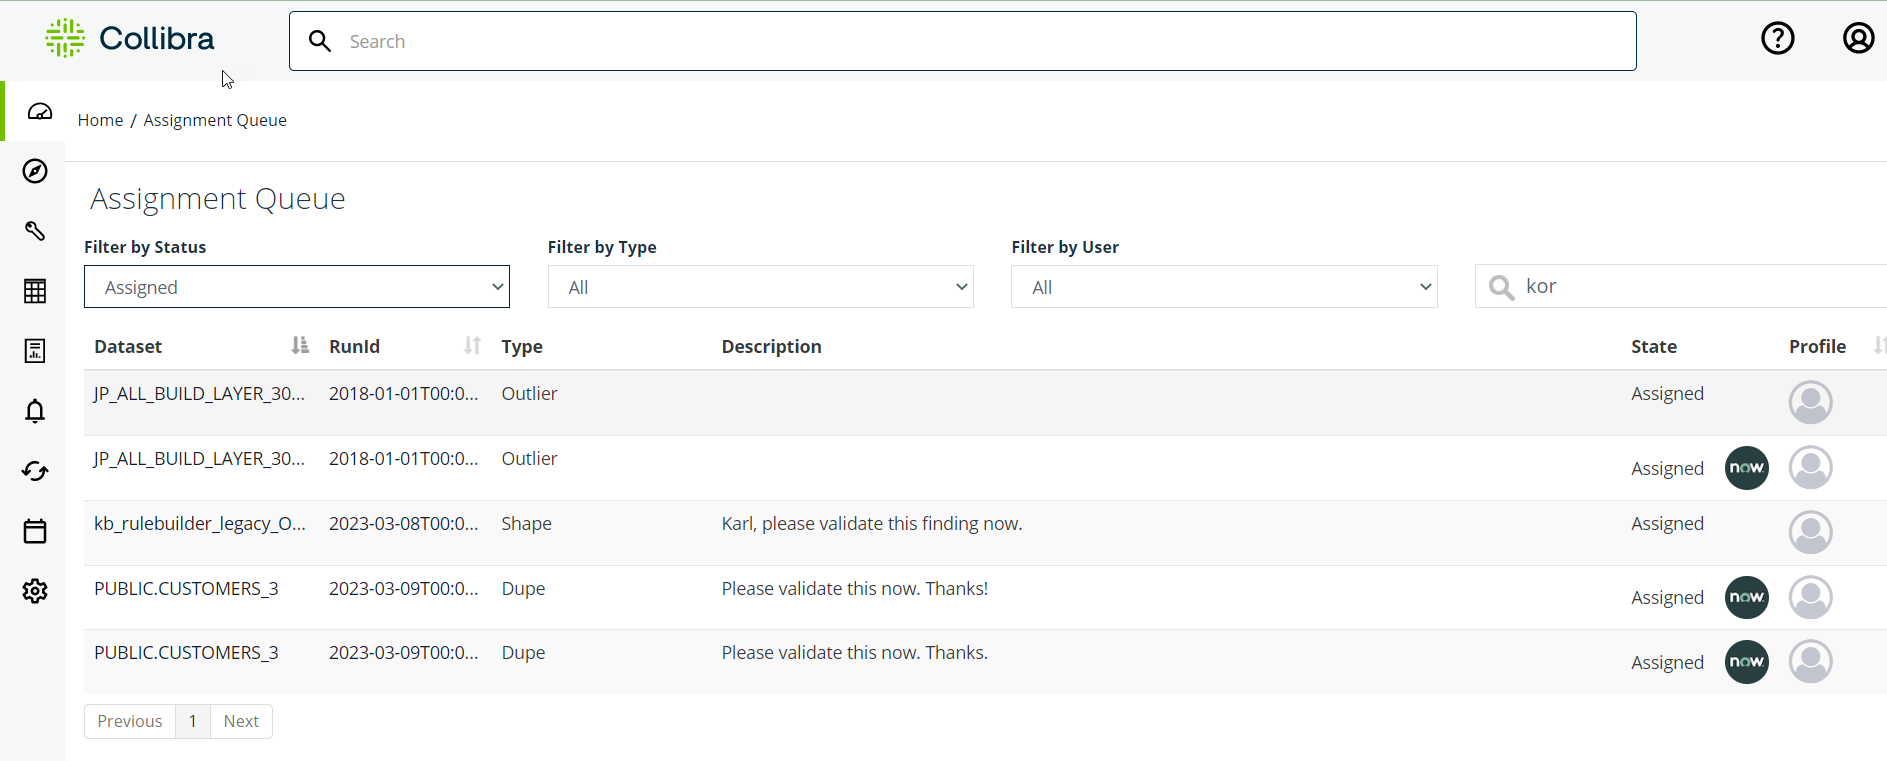The height and width of the screenshot is (761, 1887).
Task: Click the ServiceNow badge on first PUBLIC.CUSTOMERS_3 row
Action: [x=1746, y=598]
